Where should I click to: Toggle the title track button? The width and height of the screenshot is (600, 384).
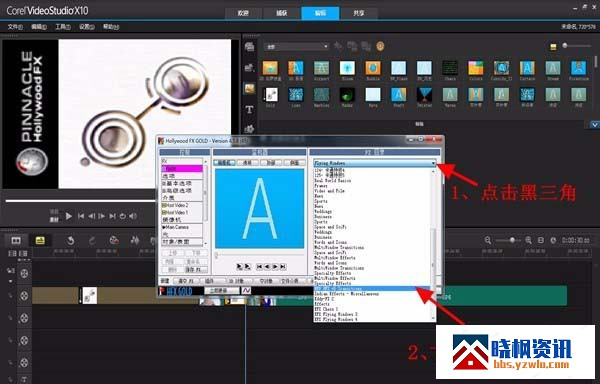[x=24, y=379]
